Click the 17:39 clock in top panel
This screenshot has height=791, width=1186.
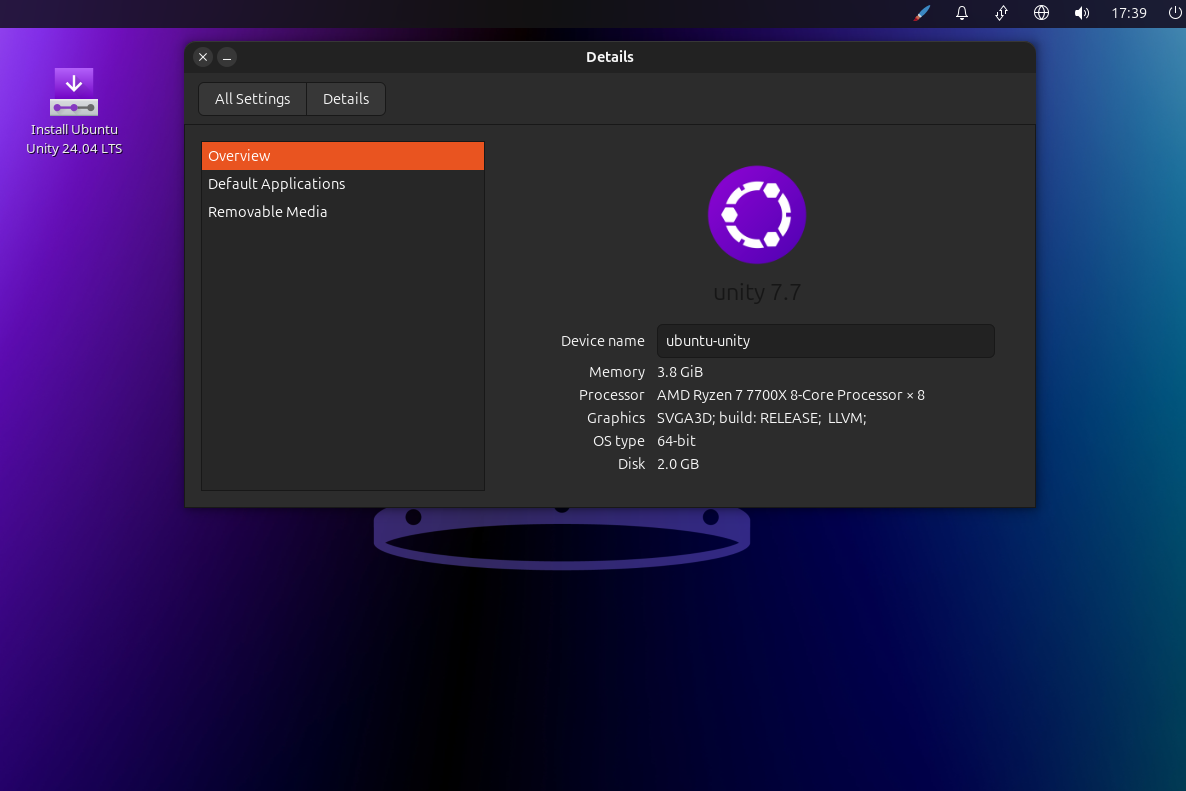click(1129, 13)
